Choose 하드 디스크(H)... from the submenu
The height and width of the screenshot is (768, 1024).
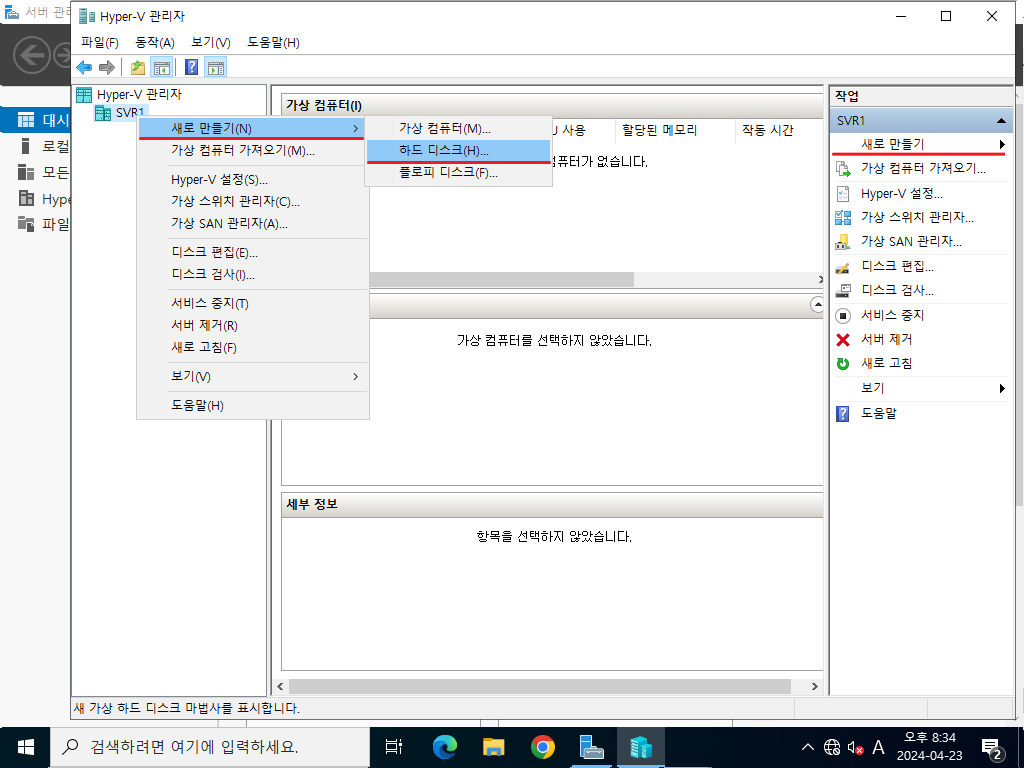point(459,151)
